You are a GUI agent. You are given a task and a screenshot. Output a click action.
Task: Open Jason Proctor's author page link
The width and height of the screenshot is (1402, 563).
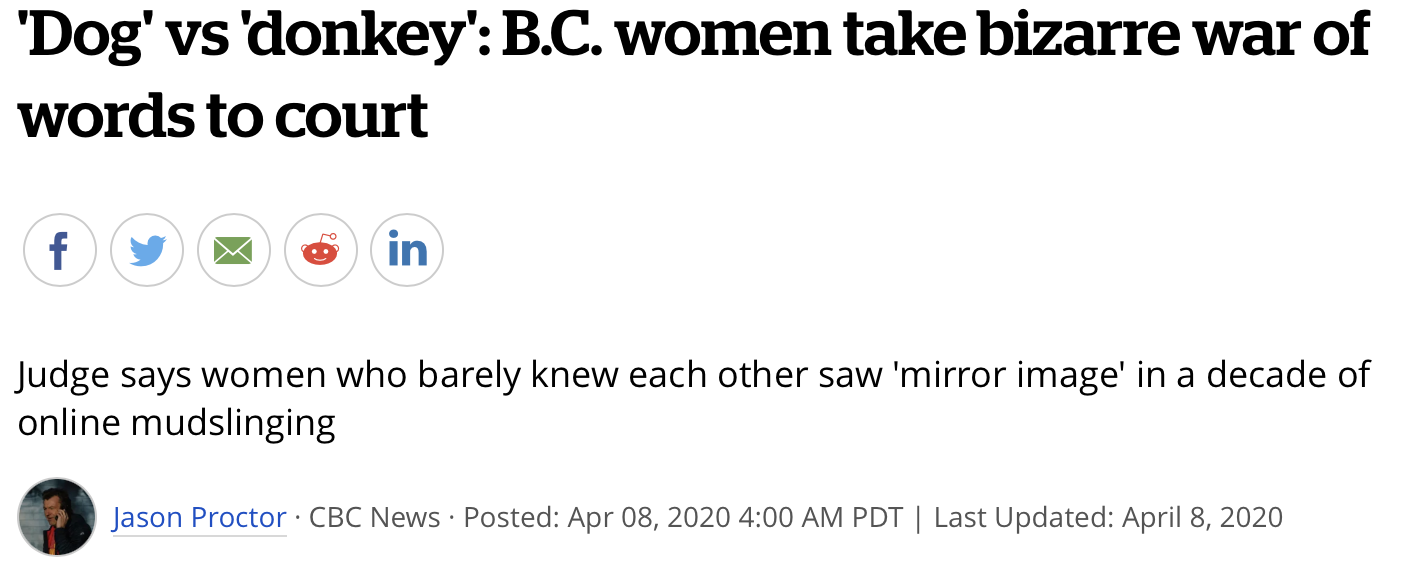[x=199, y=517]
